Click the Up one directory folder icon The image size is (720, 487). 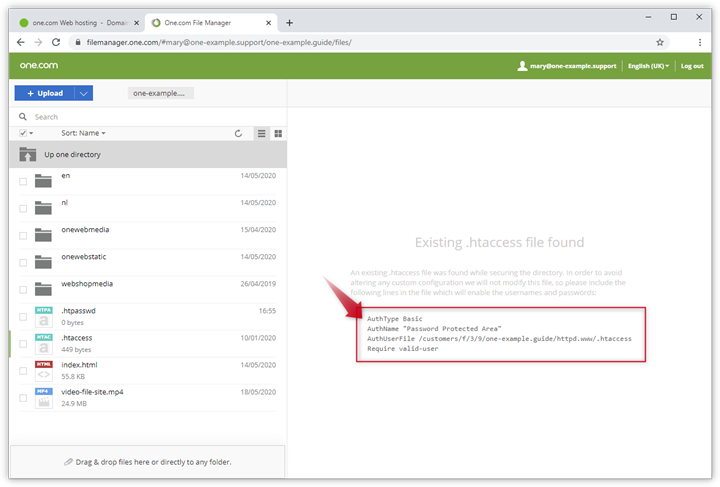[x=28, y=154]
